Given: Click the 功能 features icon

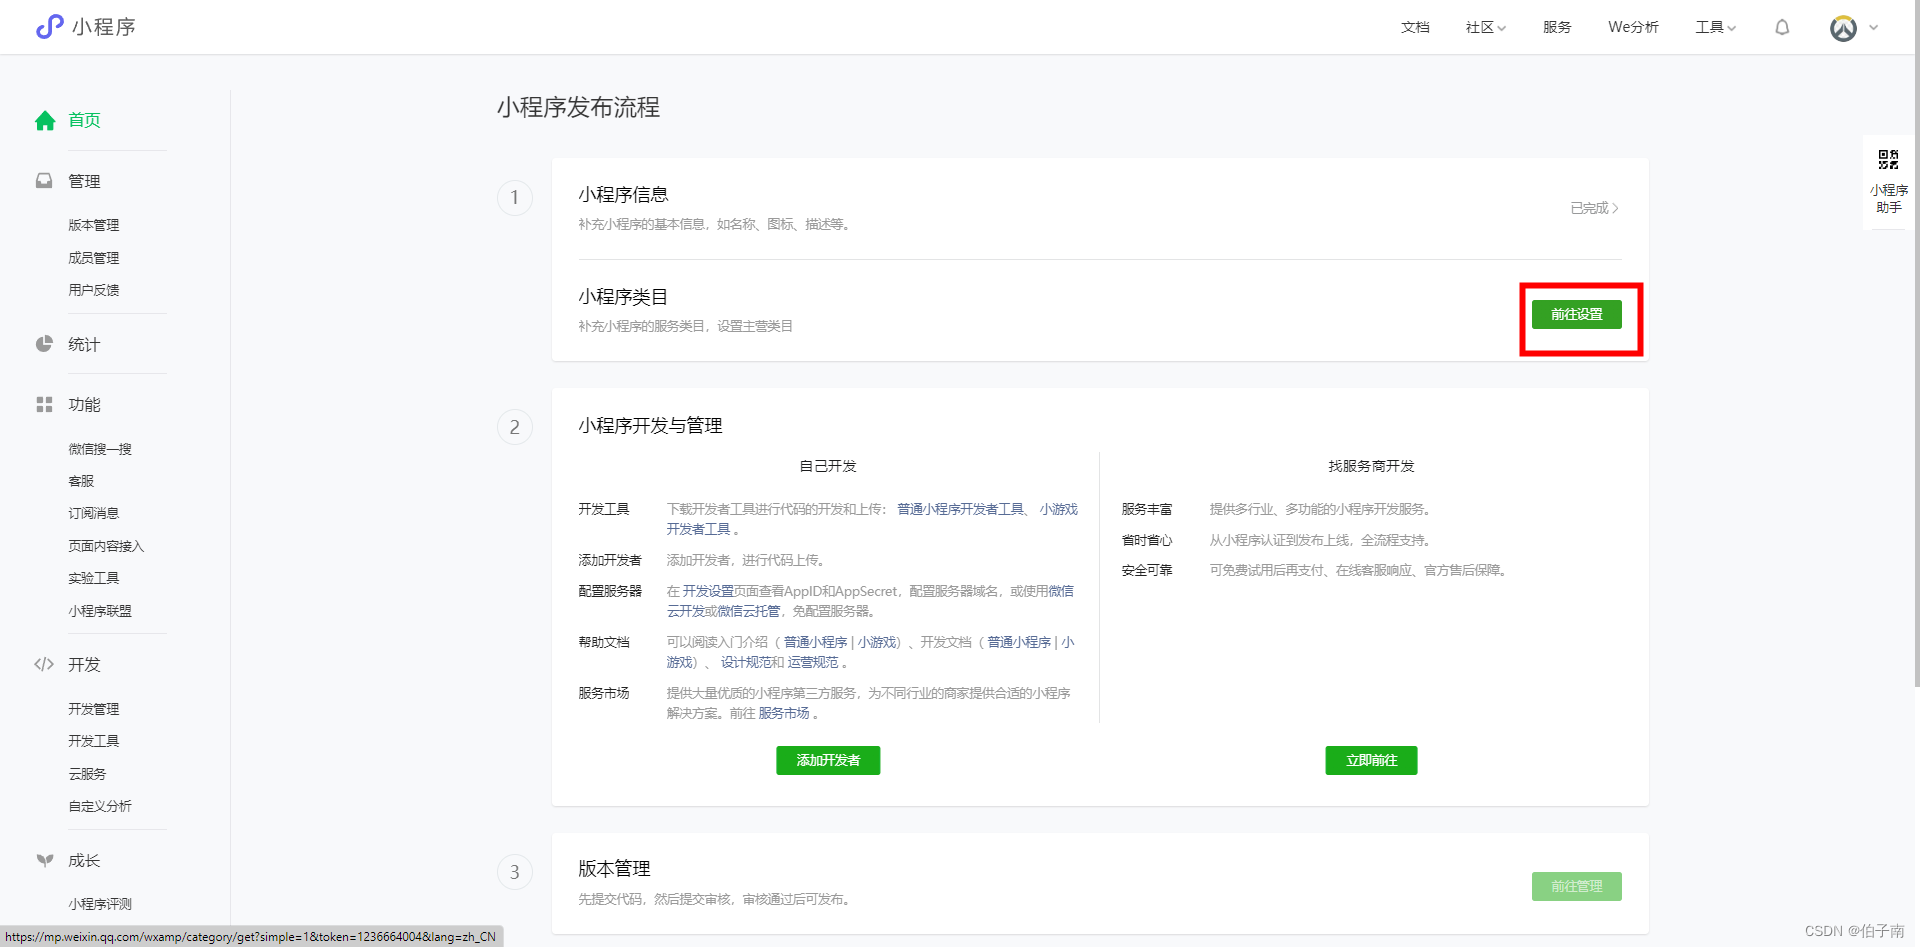Looking at the screenshot, I should tap(44, 404).
